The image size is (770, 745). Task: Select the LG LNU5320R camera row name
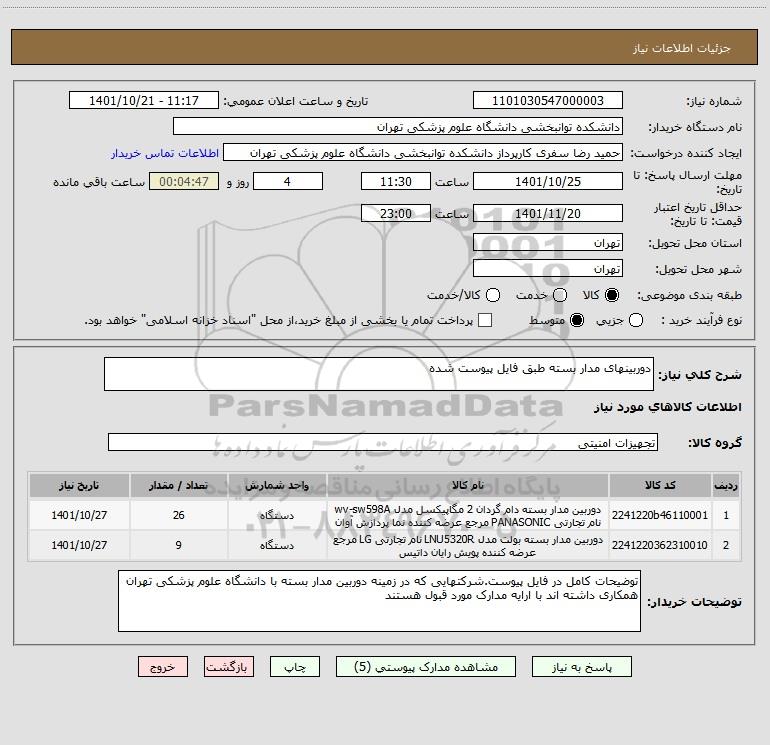point(468,545)
